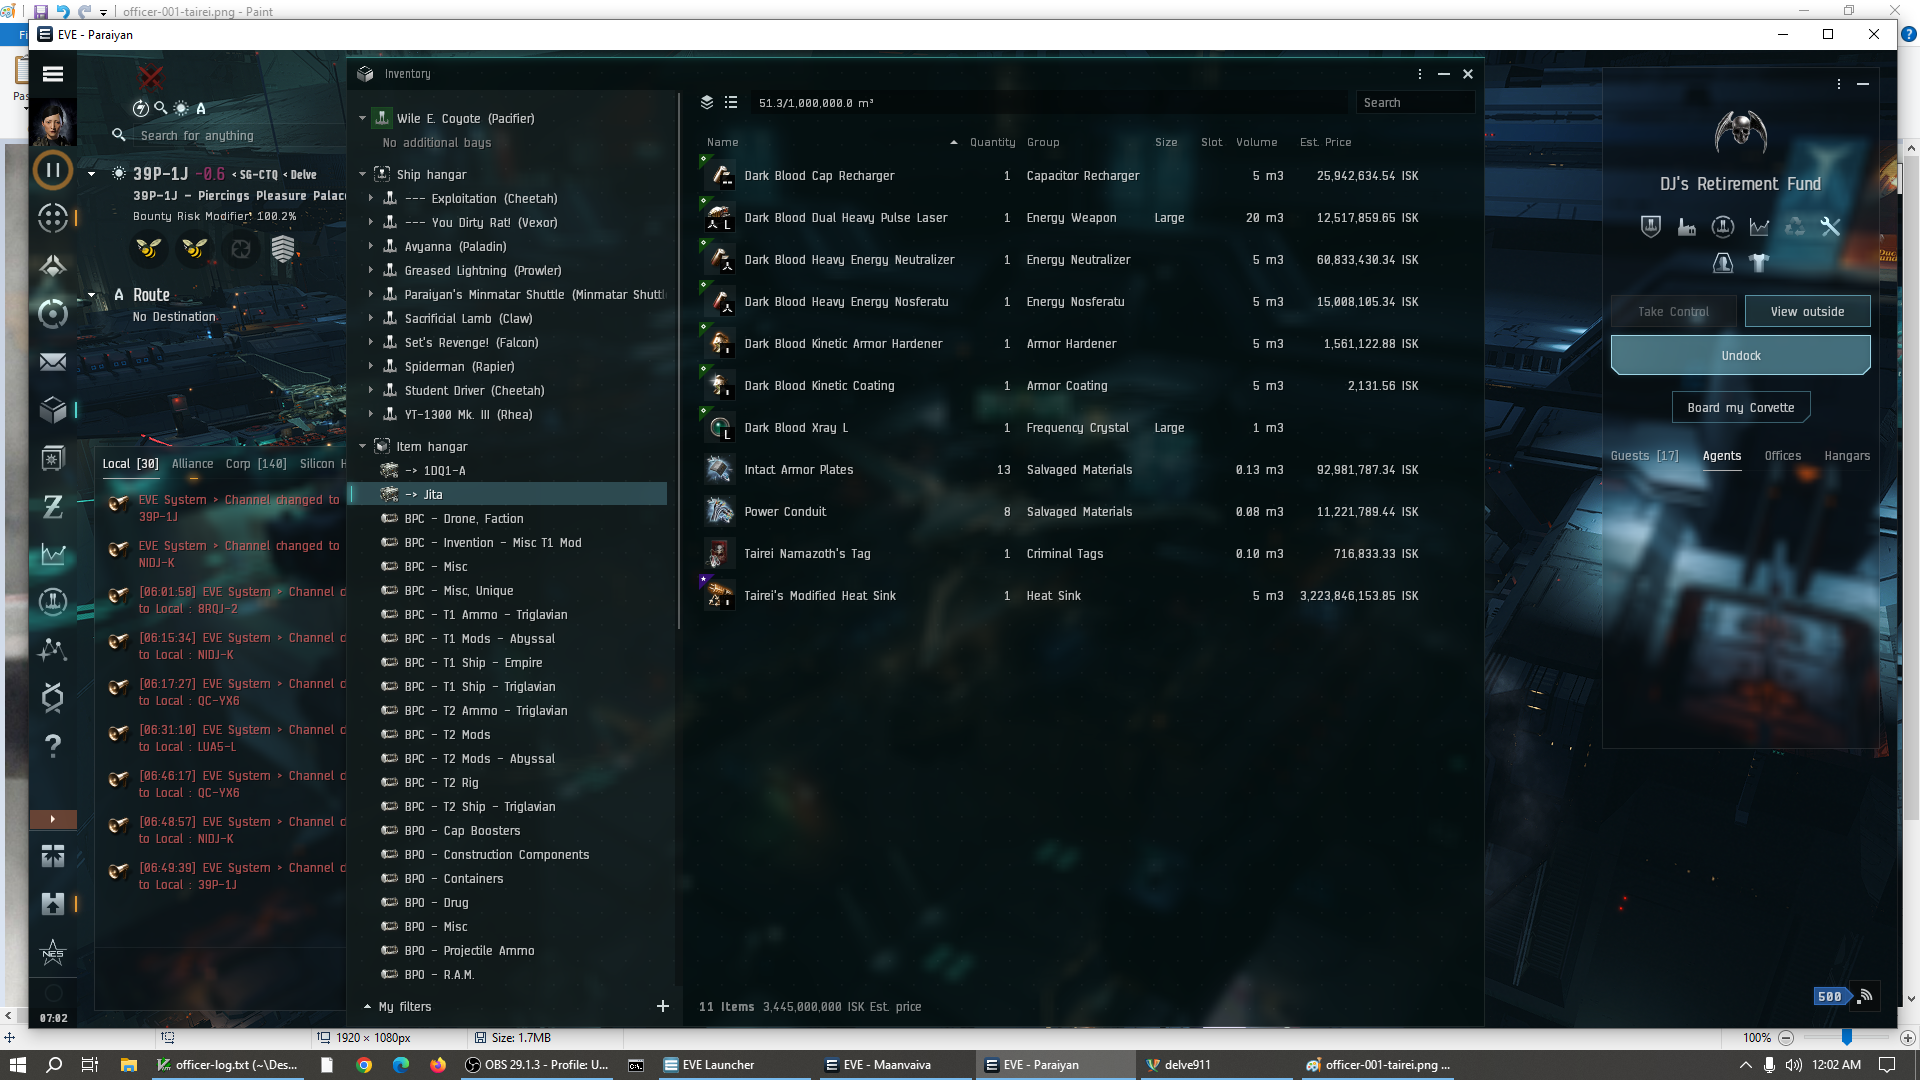1920x1080 pixels.
Task: Click the Take Control button
Action: pos(1674,311)
